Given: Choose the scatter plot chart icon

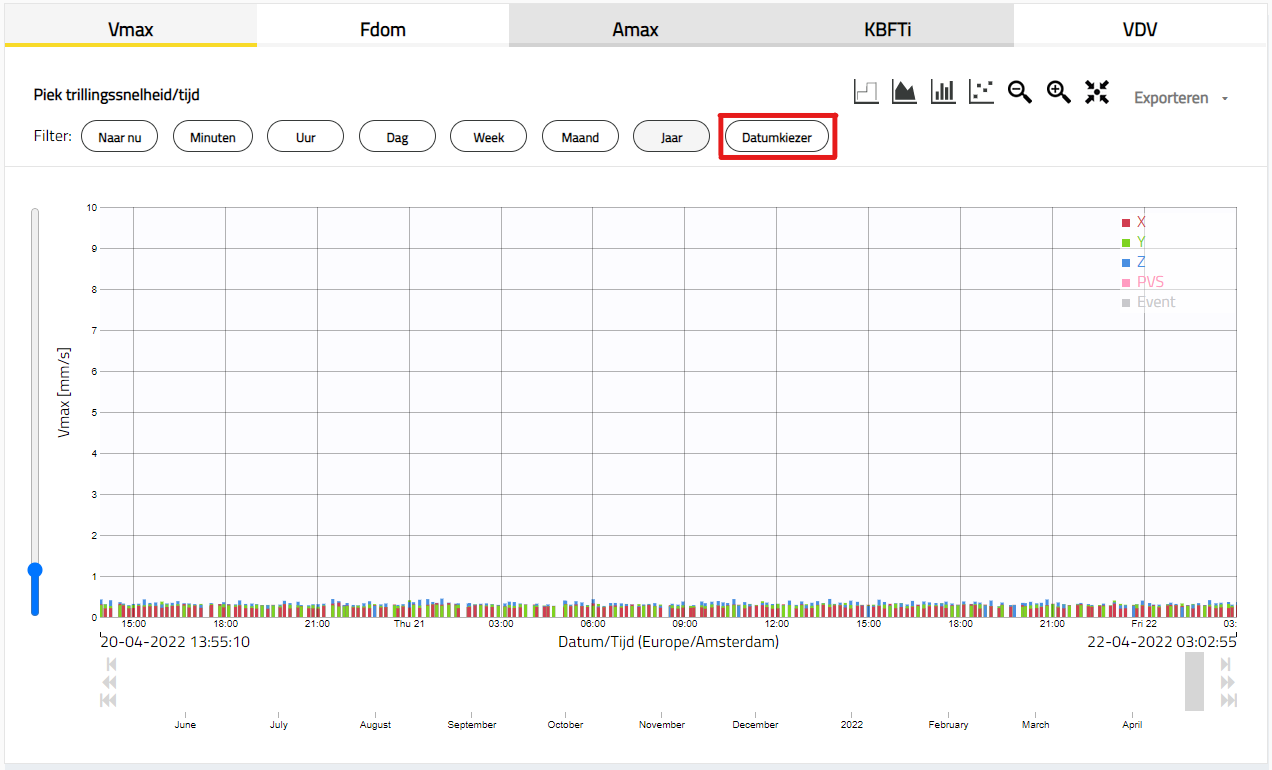Looking at the screenshot, I should [x=981, y=92].
